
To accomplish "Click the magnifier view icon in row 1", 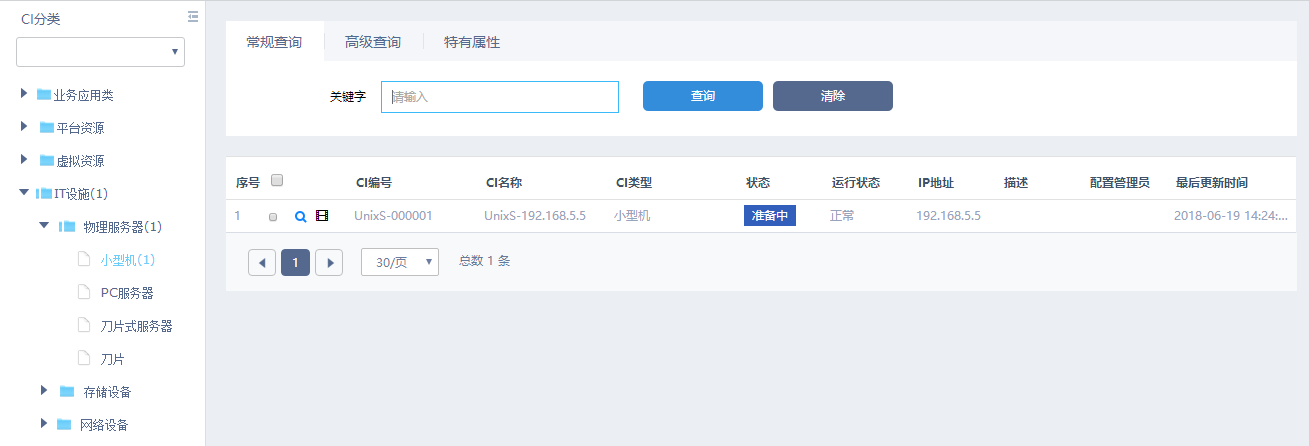I will pyautogui.click(x=300, y=216).
